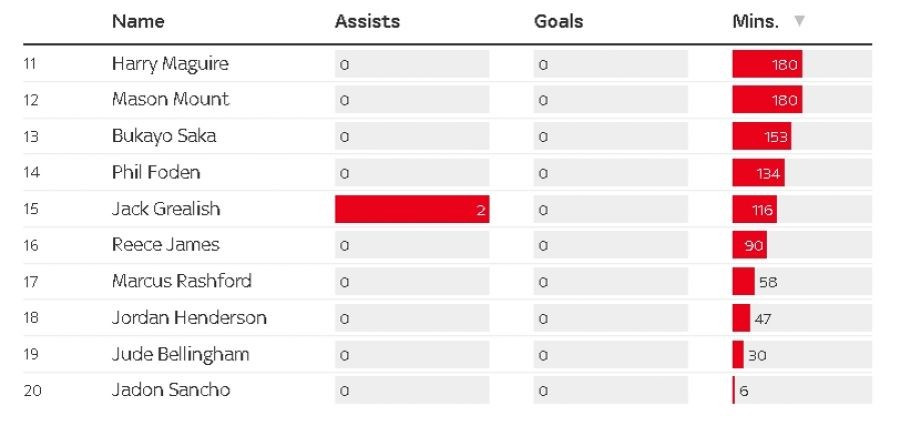The image size is (900, 436).
Task: Select Harry Maguire's name
Action: [x=170, y=64]
